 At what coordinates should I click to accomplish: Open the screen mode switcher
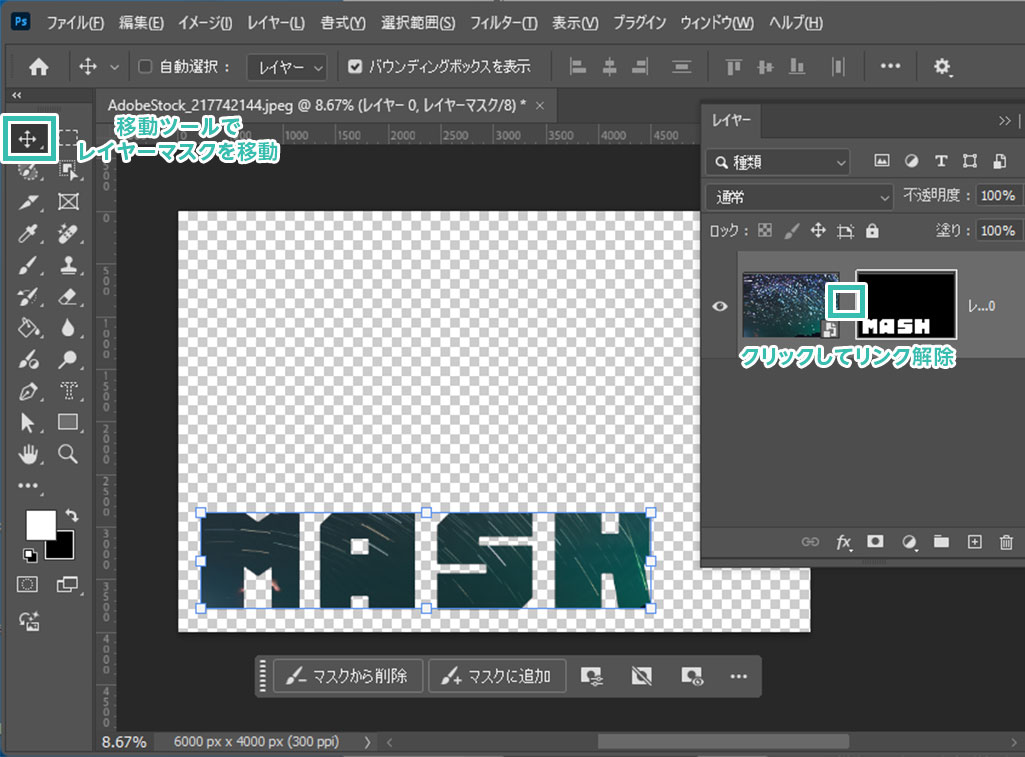click(67, 584)
